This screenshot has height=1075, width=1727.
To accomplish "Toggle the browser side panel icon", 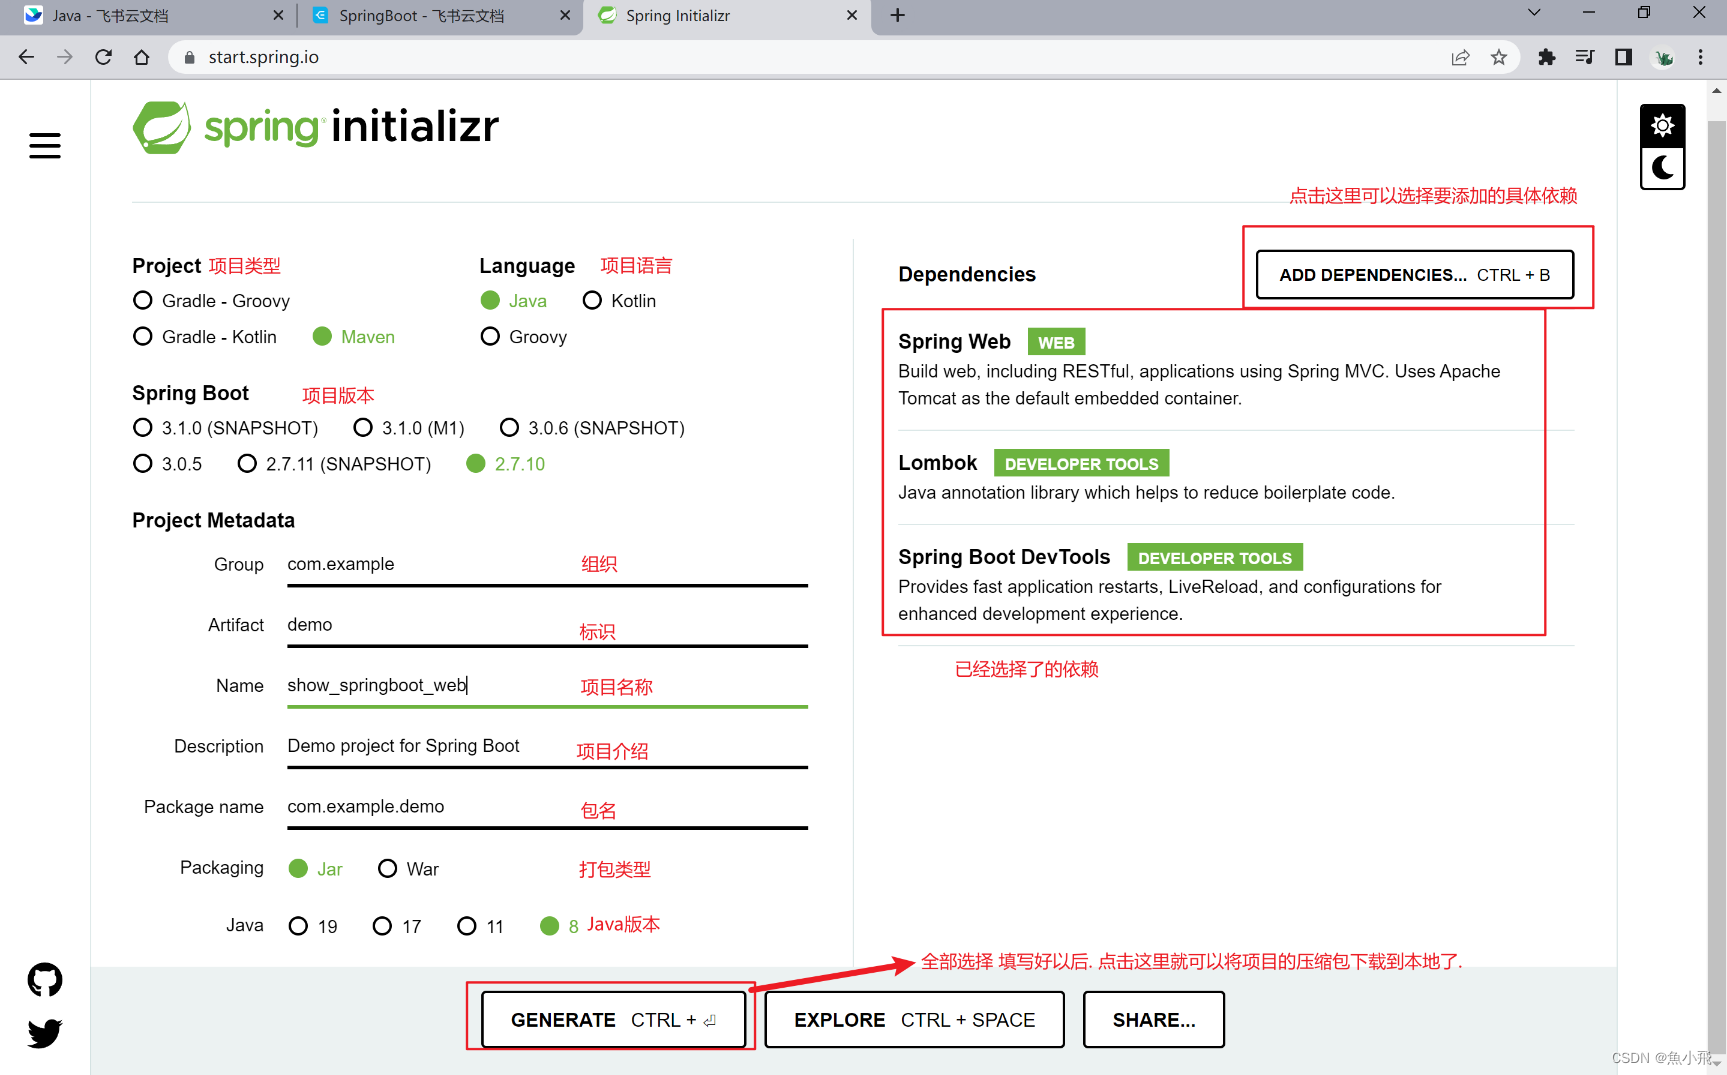I will [x=1623, y=57].
